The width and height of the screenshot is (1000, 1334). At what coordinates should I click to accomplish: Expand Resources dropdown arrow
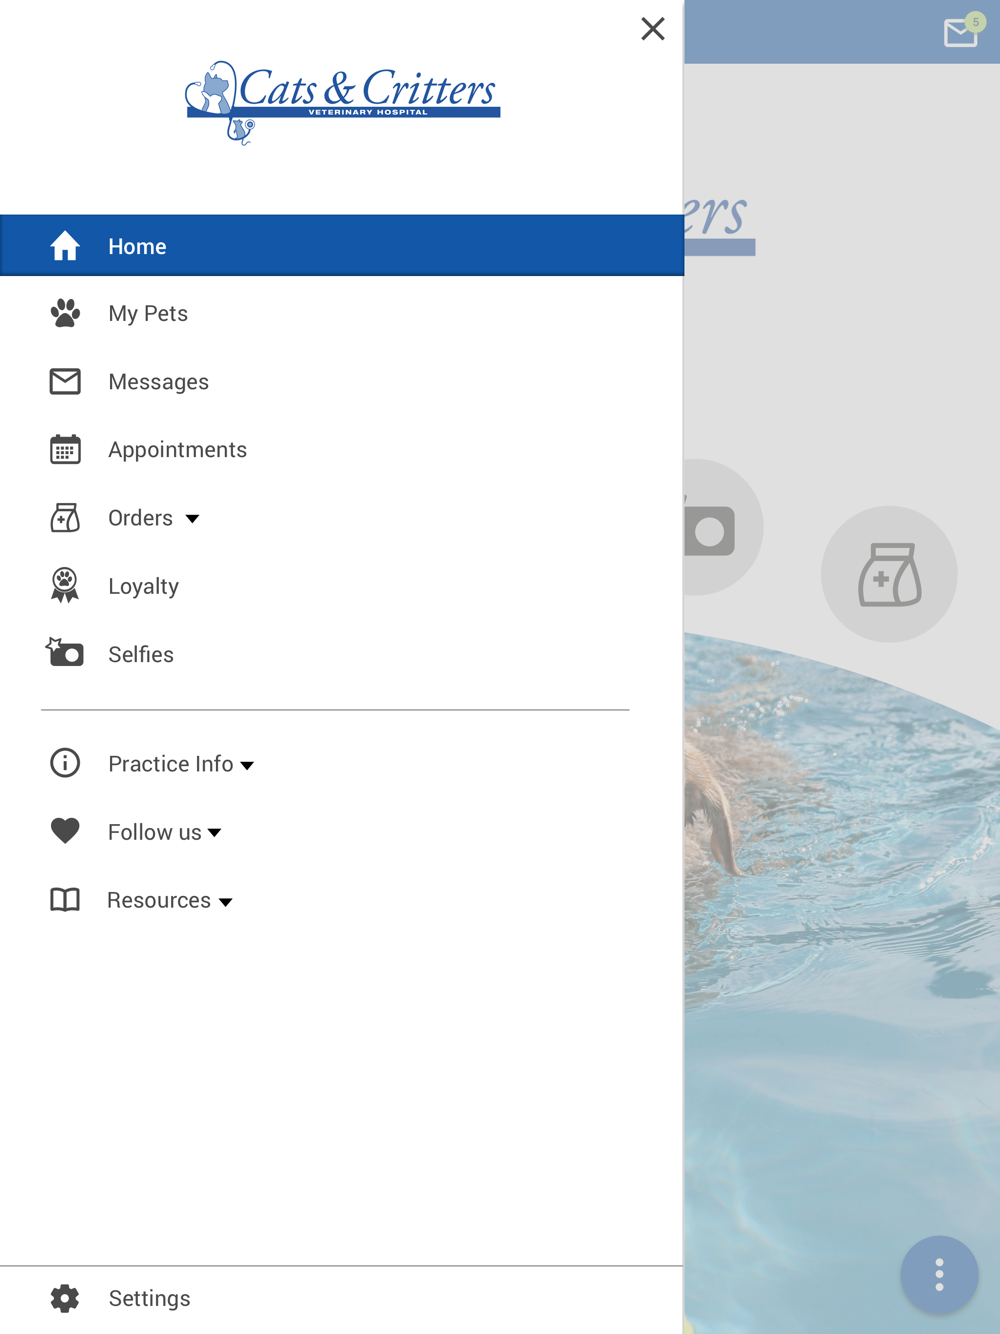pyautogui.click(x=225, y=902)
